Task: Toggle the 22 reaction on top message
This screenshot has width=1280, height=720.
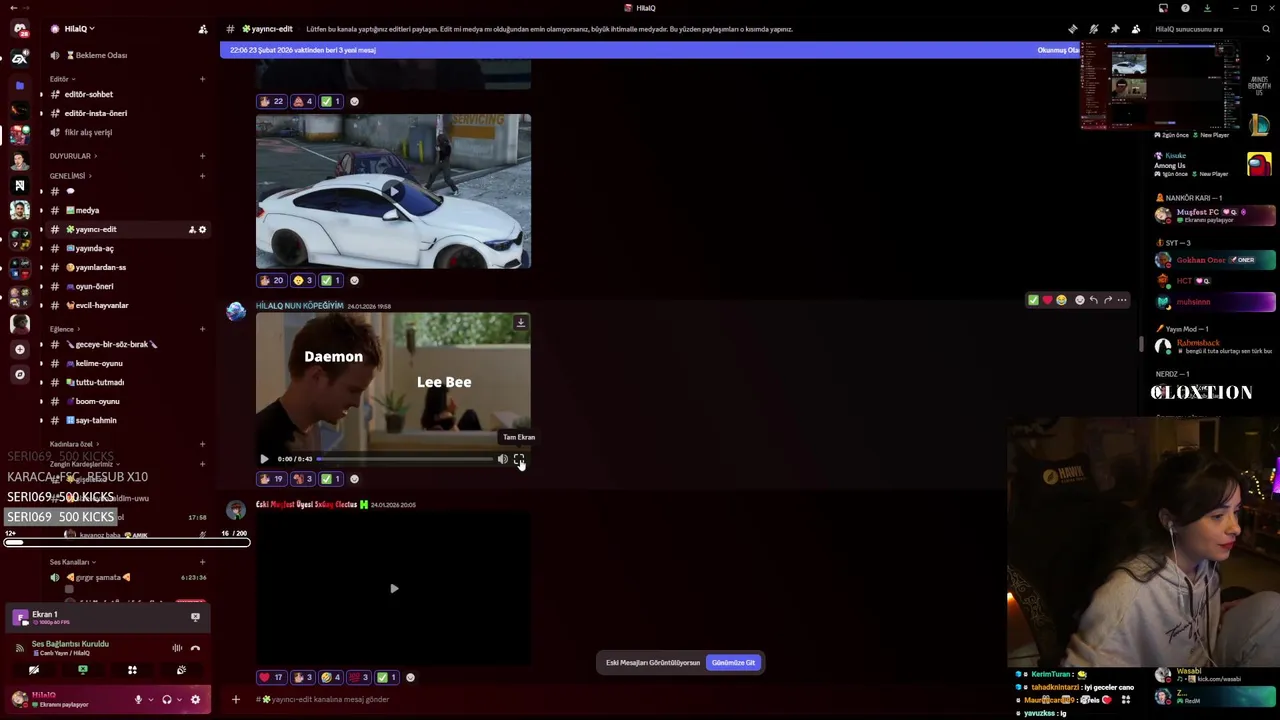Action: (x=271, y=101)
